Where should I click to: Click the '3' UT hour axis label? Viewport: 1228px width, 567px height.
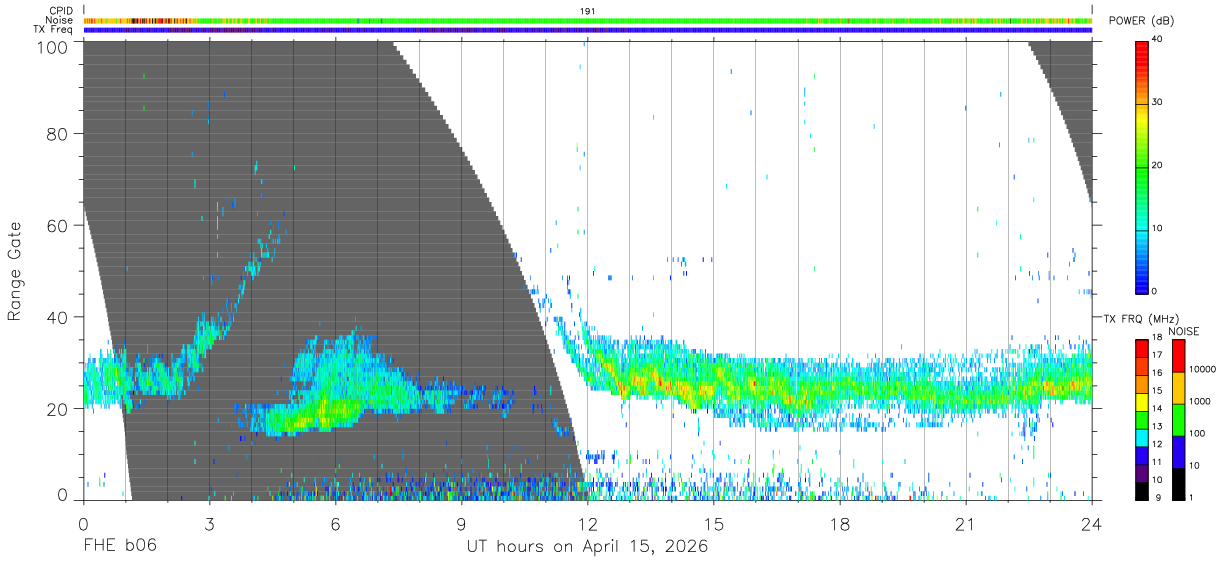(209, 524)
